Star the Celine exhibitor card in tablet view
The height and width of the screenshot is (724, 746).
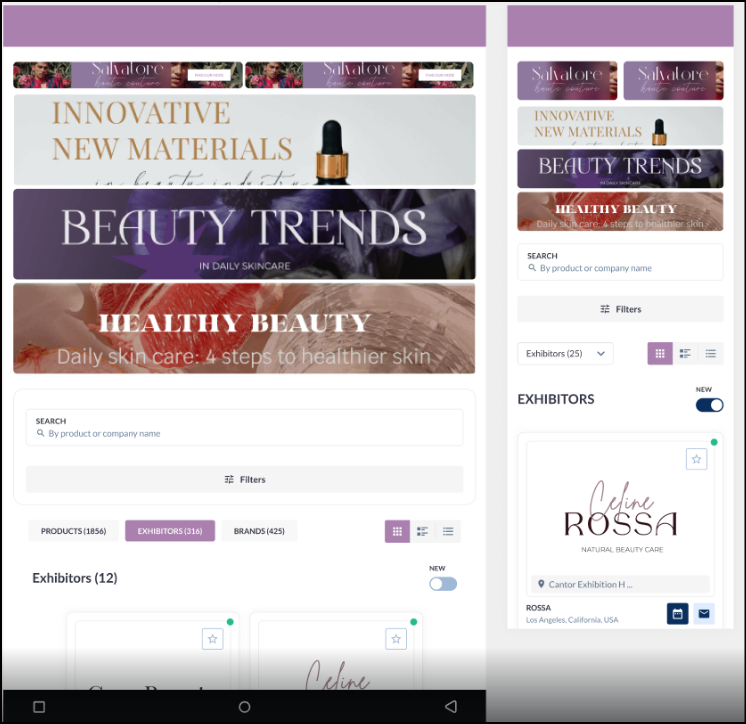pos(396,639)
